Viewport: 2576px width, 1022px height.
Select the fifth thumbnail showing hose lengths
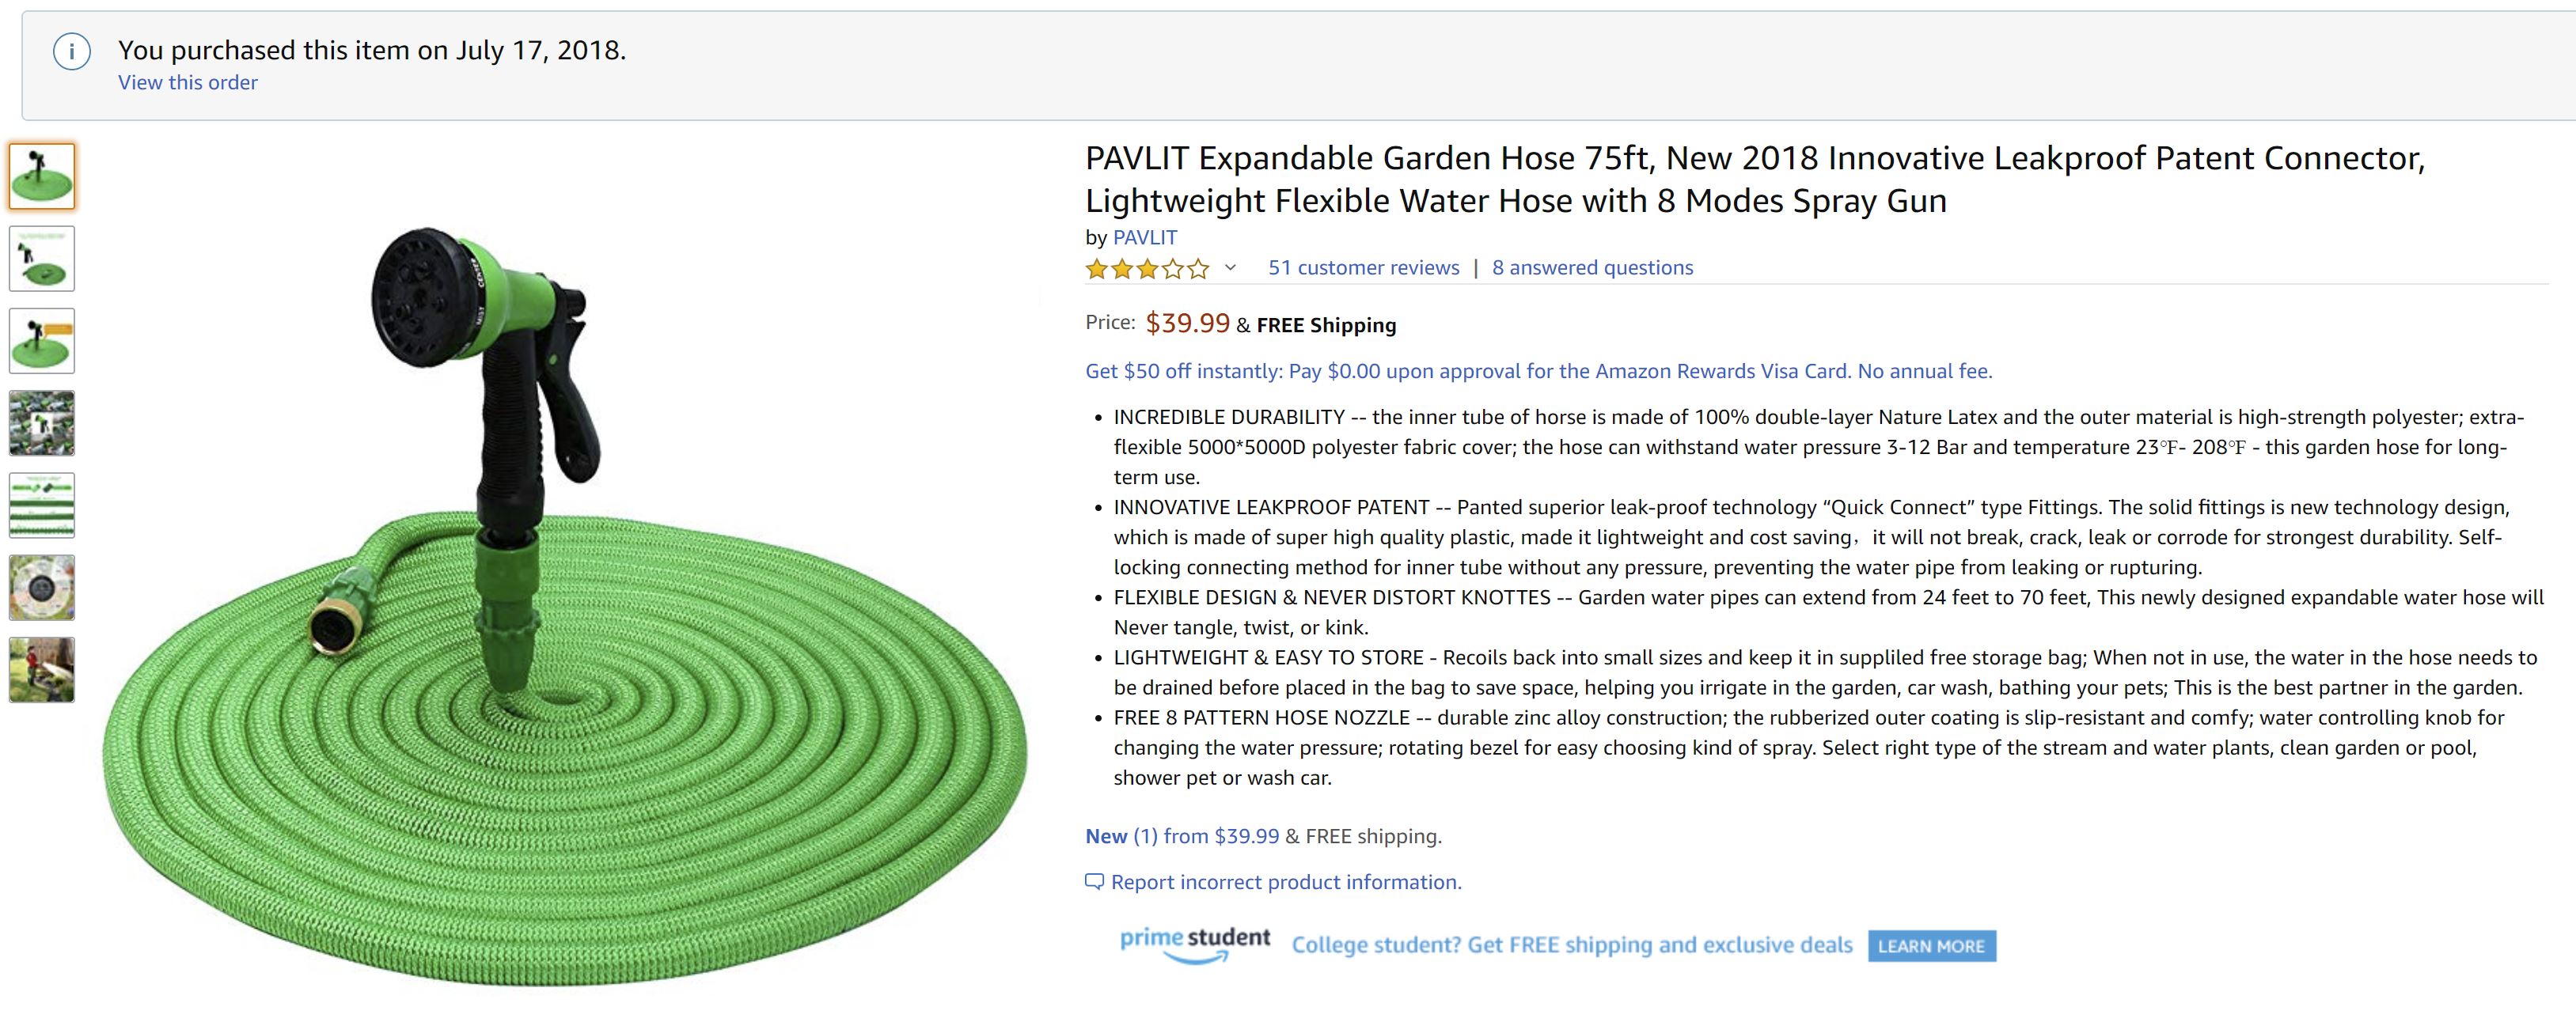(42, 505)
